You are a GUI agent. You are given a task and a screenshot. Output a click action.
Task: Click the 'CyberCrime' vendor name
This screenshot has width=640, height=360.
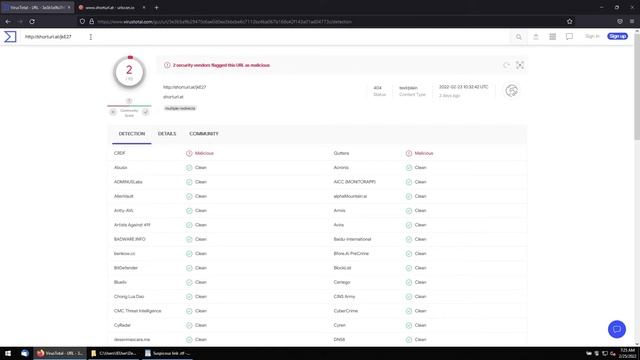pyautogui.click(x=346, y=311)
